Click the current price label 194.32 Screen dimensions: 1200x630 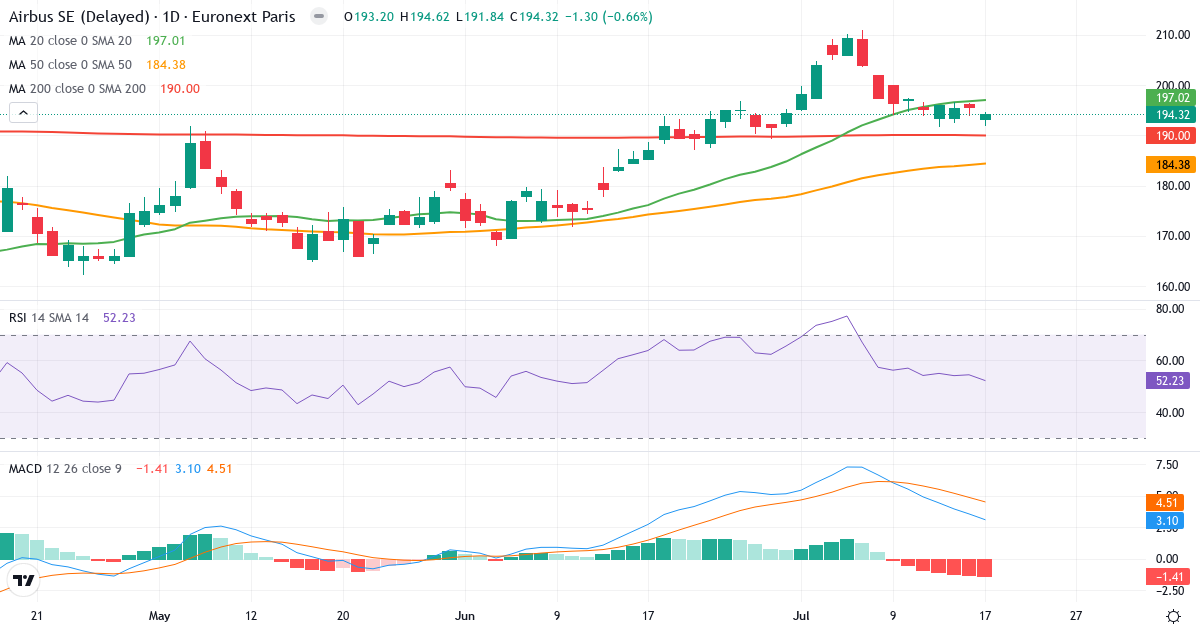coord(1169,115)
